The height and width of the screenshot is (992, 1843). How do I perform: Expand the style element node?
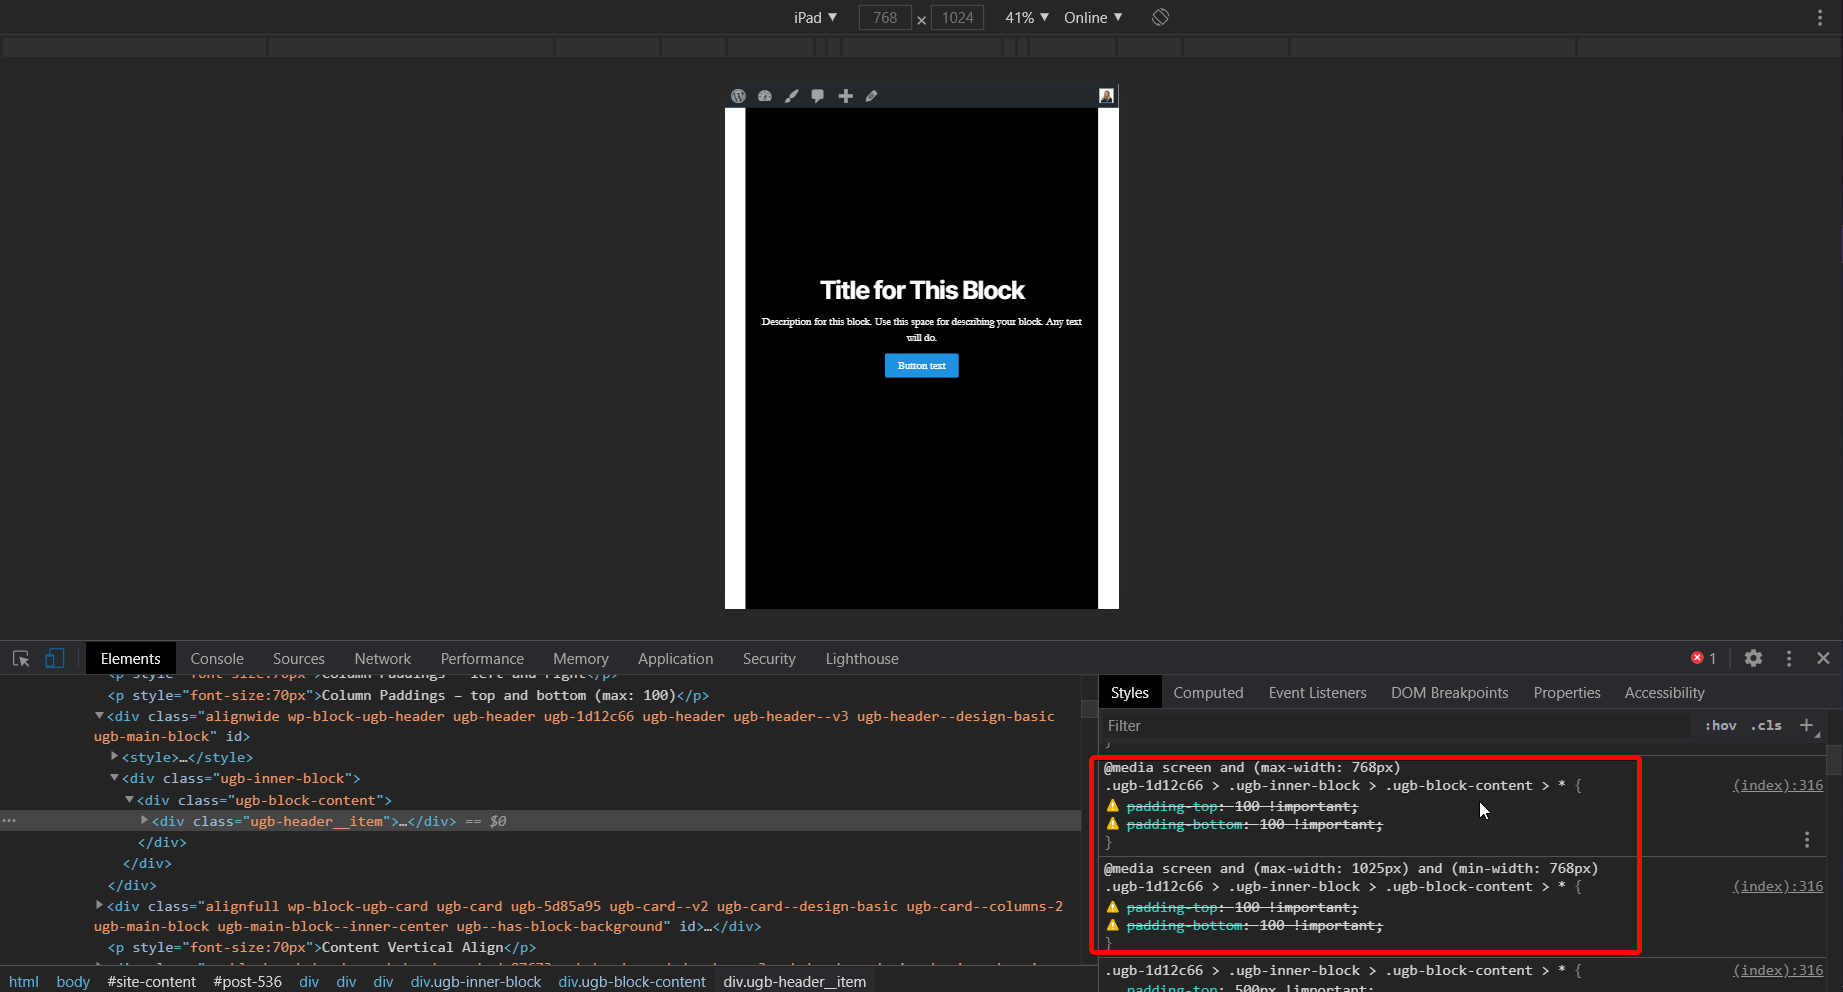tap(114, 757)
